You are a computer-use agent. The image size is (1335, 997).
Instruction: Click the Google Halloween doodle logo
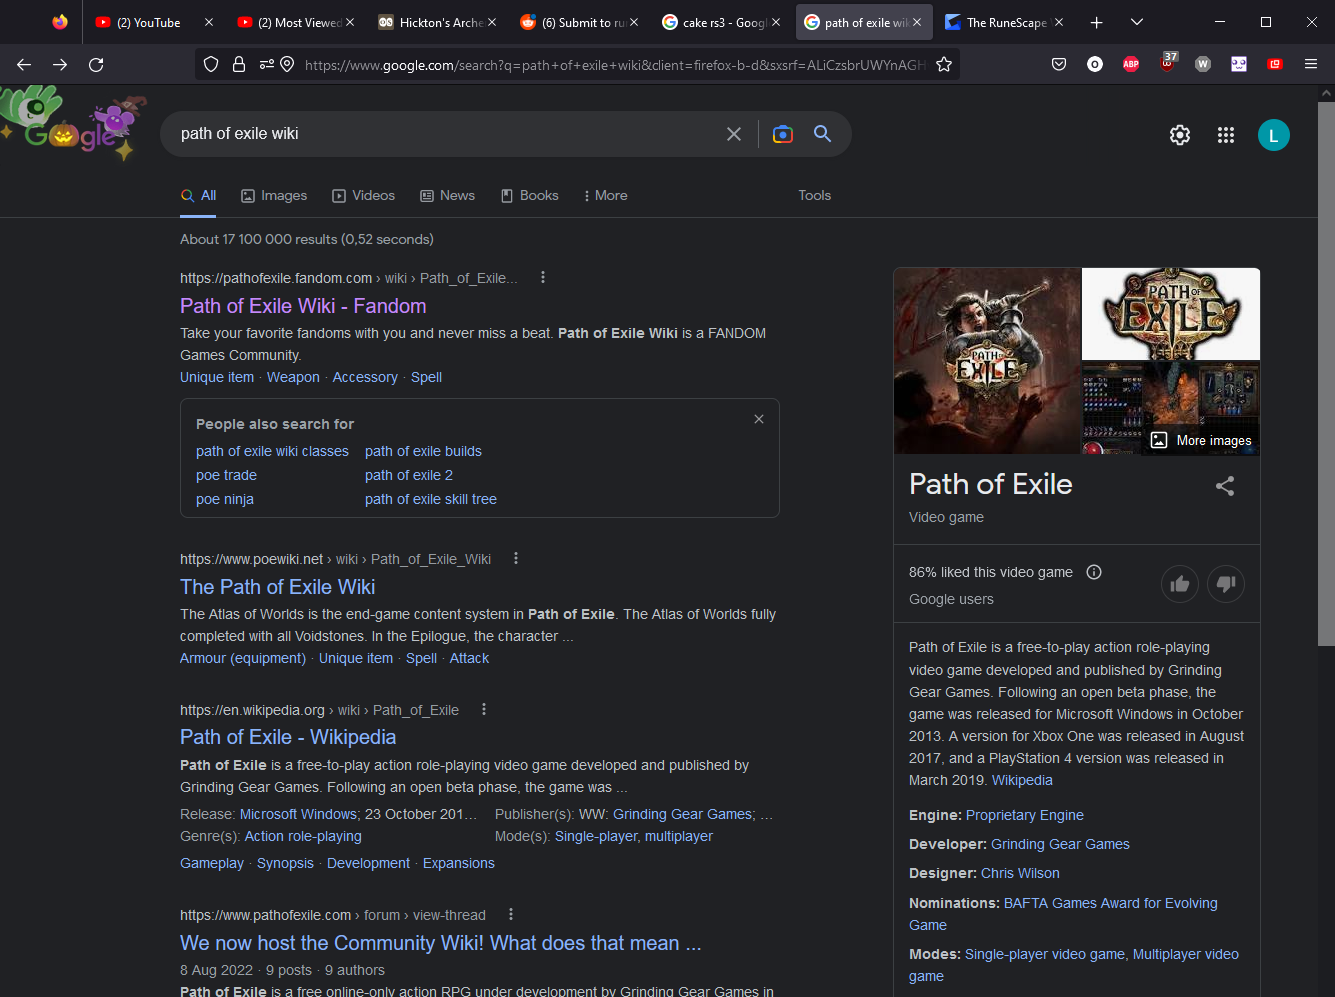pos(72,124)
